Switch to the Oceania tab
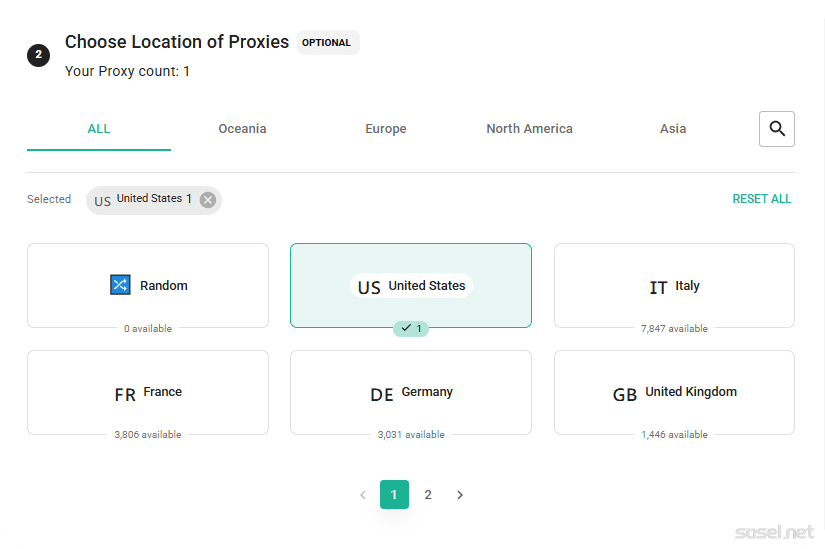This screenshot has height=549, width=825. 242,129
